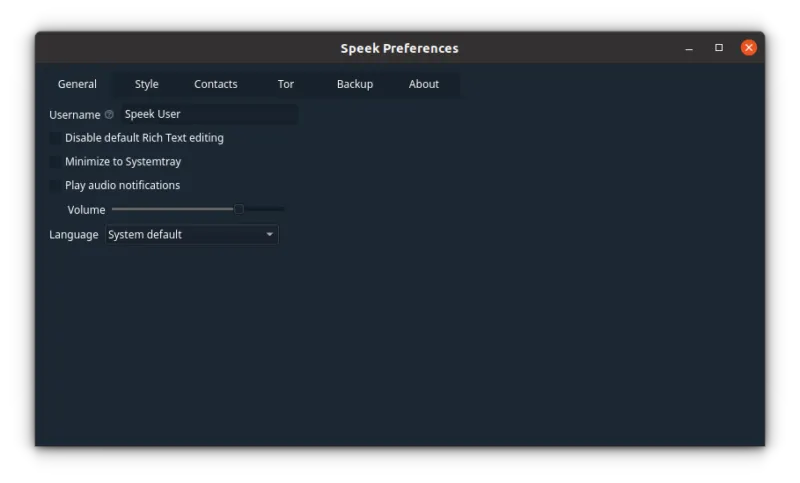Screen dimensions: 800x483
Task: Show the Backup tab
Action: 355,84
